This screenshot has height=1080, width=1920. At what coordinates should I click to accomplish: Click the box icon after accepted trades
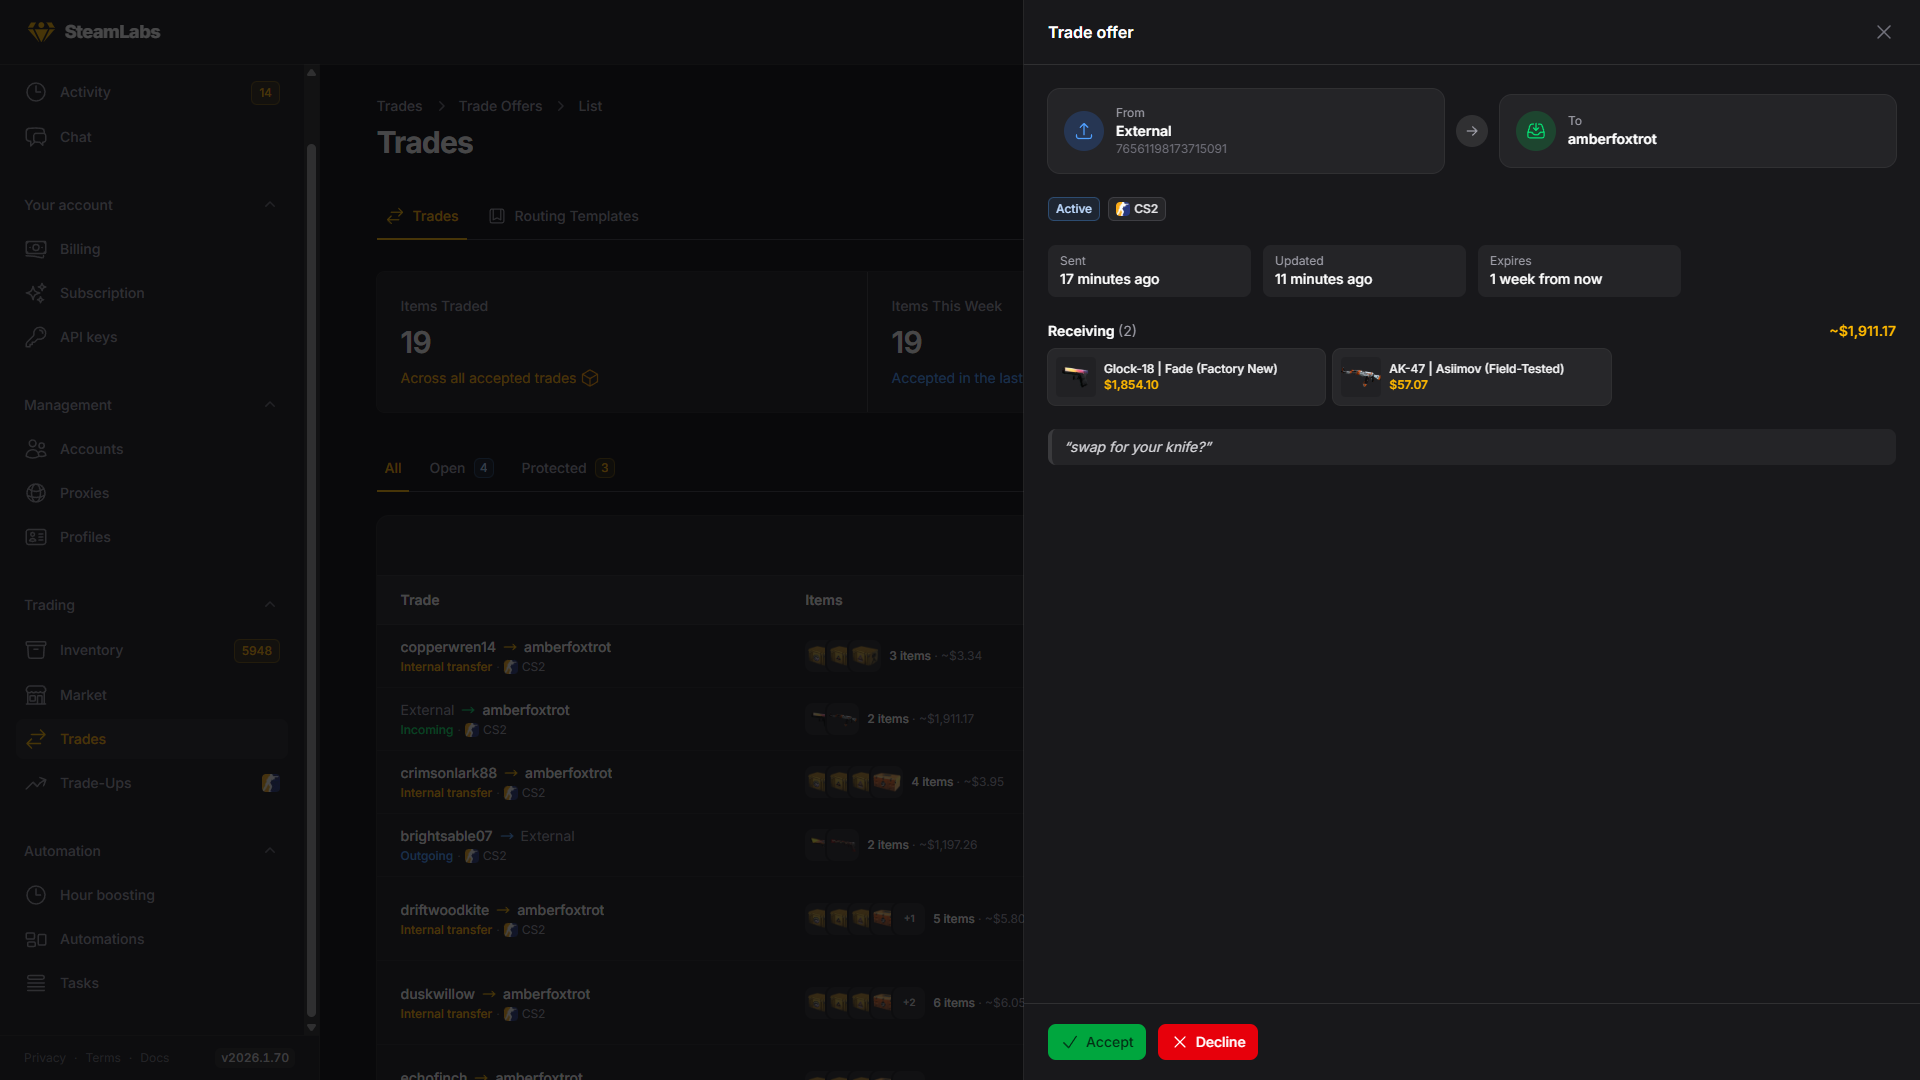tap(590, 378)
